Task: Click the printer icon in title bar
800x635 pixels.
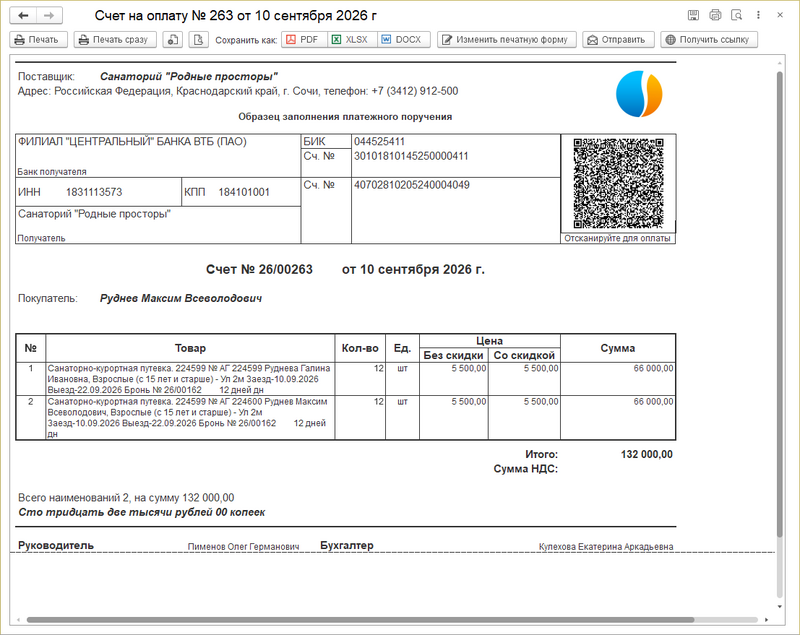Action: 715,15
